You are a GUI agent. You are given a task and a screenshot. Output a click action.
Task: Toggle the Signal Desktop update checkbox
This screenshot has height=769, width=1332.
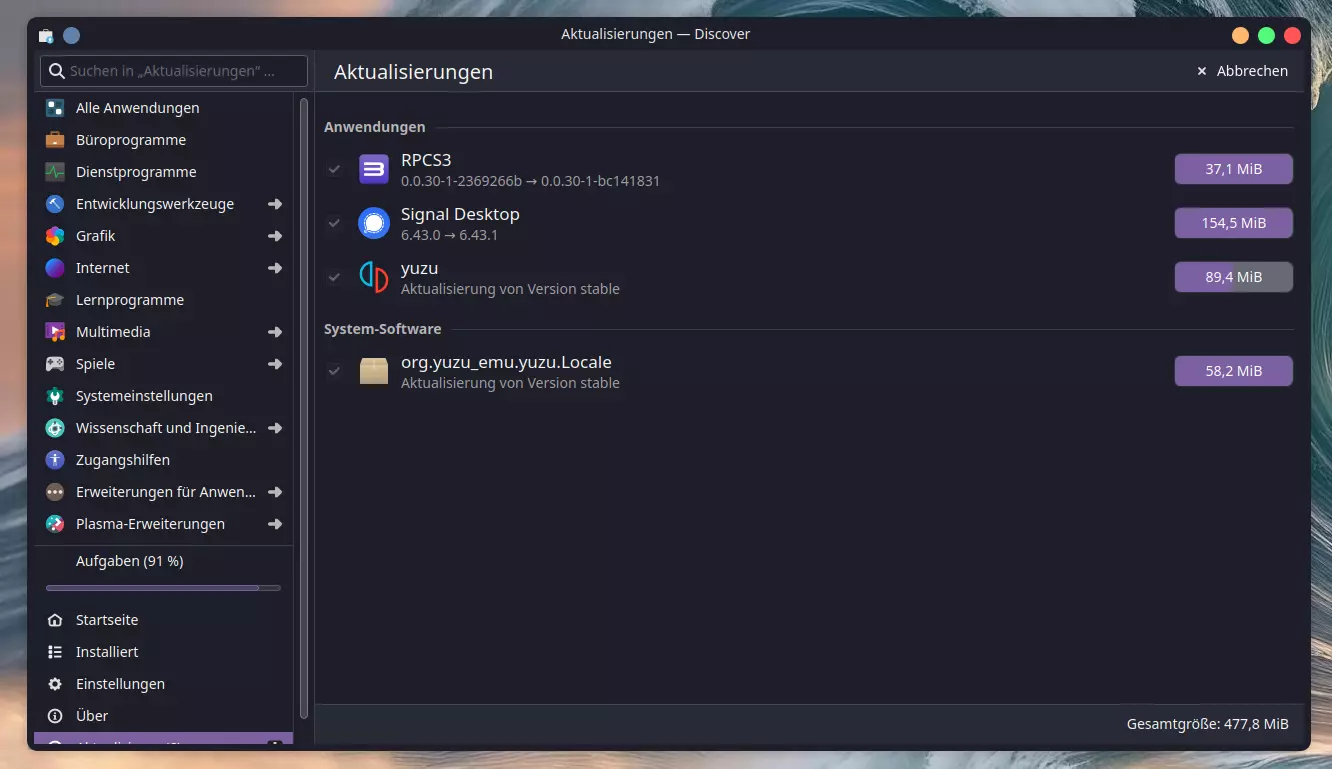[334, 223]
